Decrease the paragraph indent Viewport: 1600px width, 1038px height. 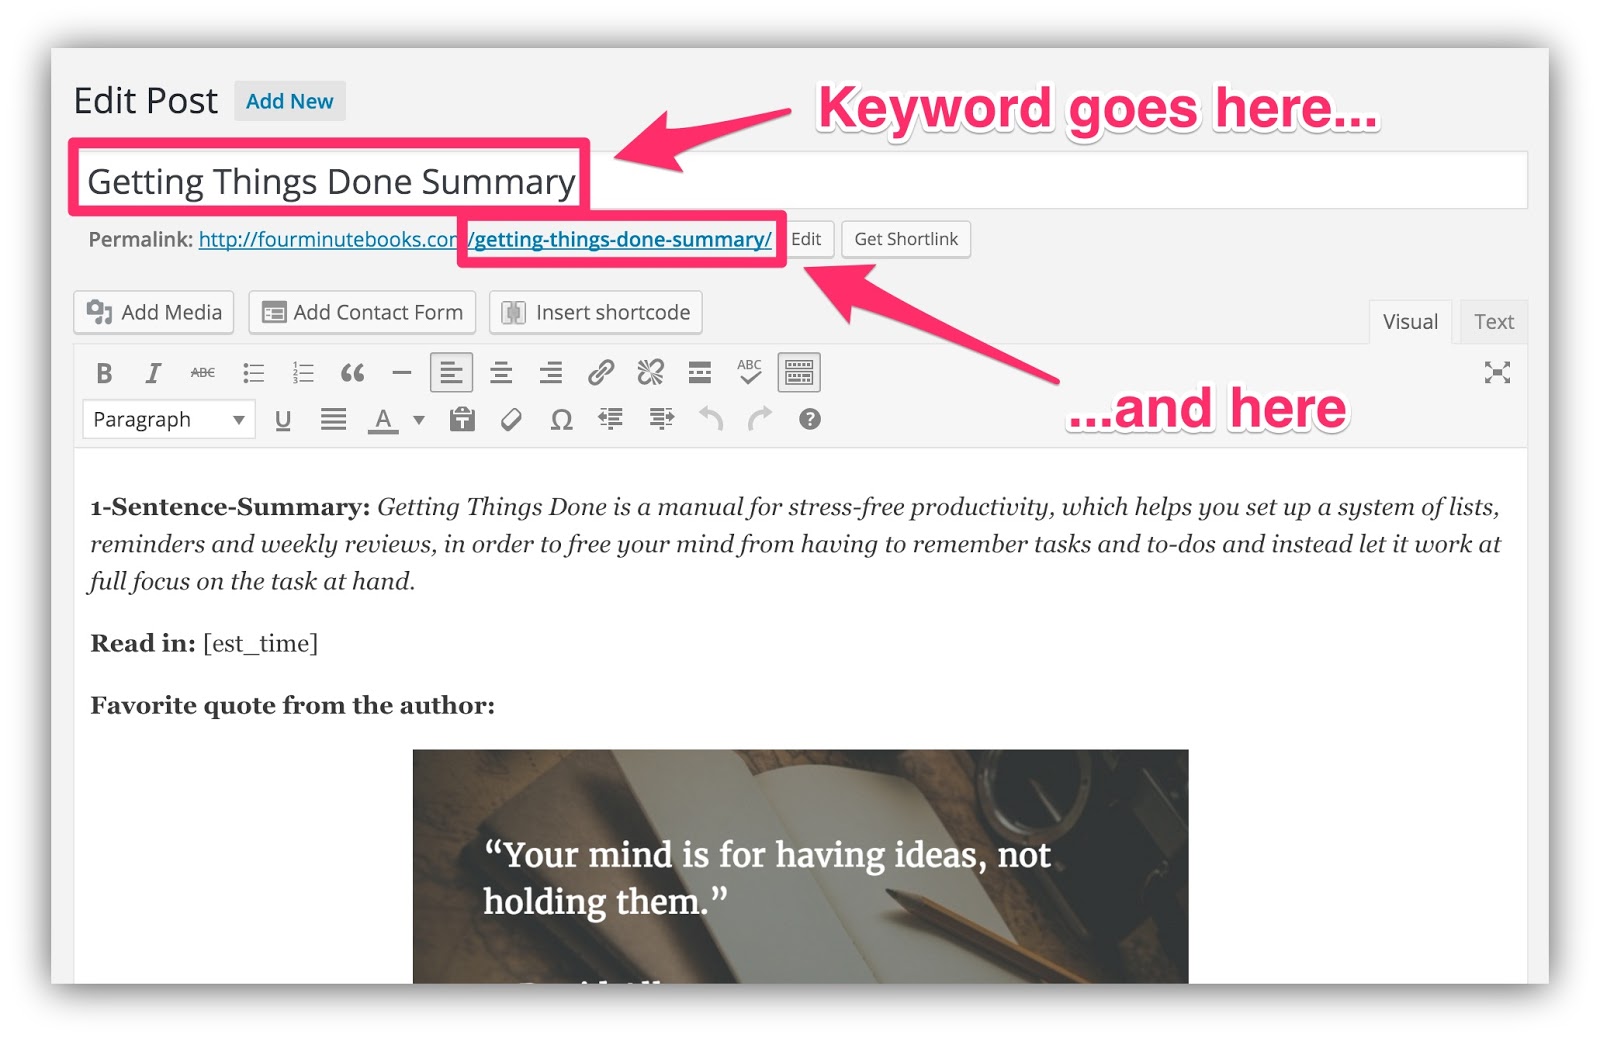coord(611,420)
